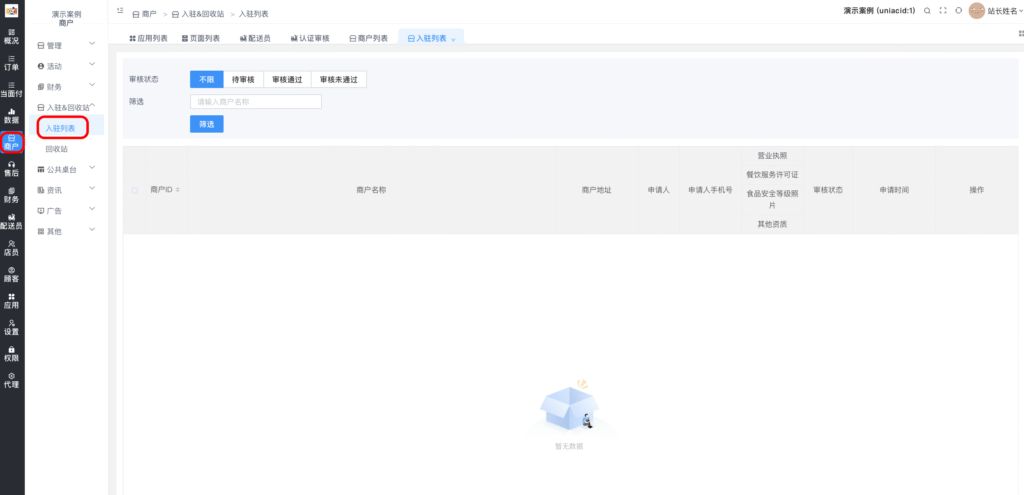Select 不限 audit status filter

pyautogui.click(x=206, y=79)
